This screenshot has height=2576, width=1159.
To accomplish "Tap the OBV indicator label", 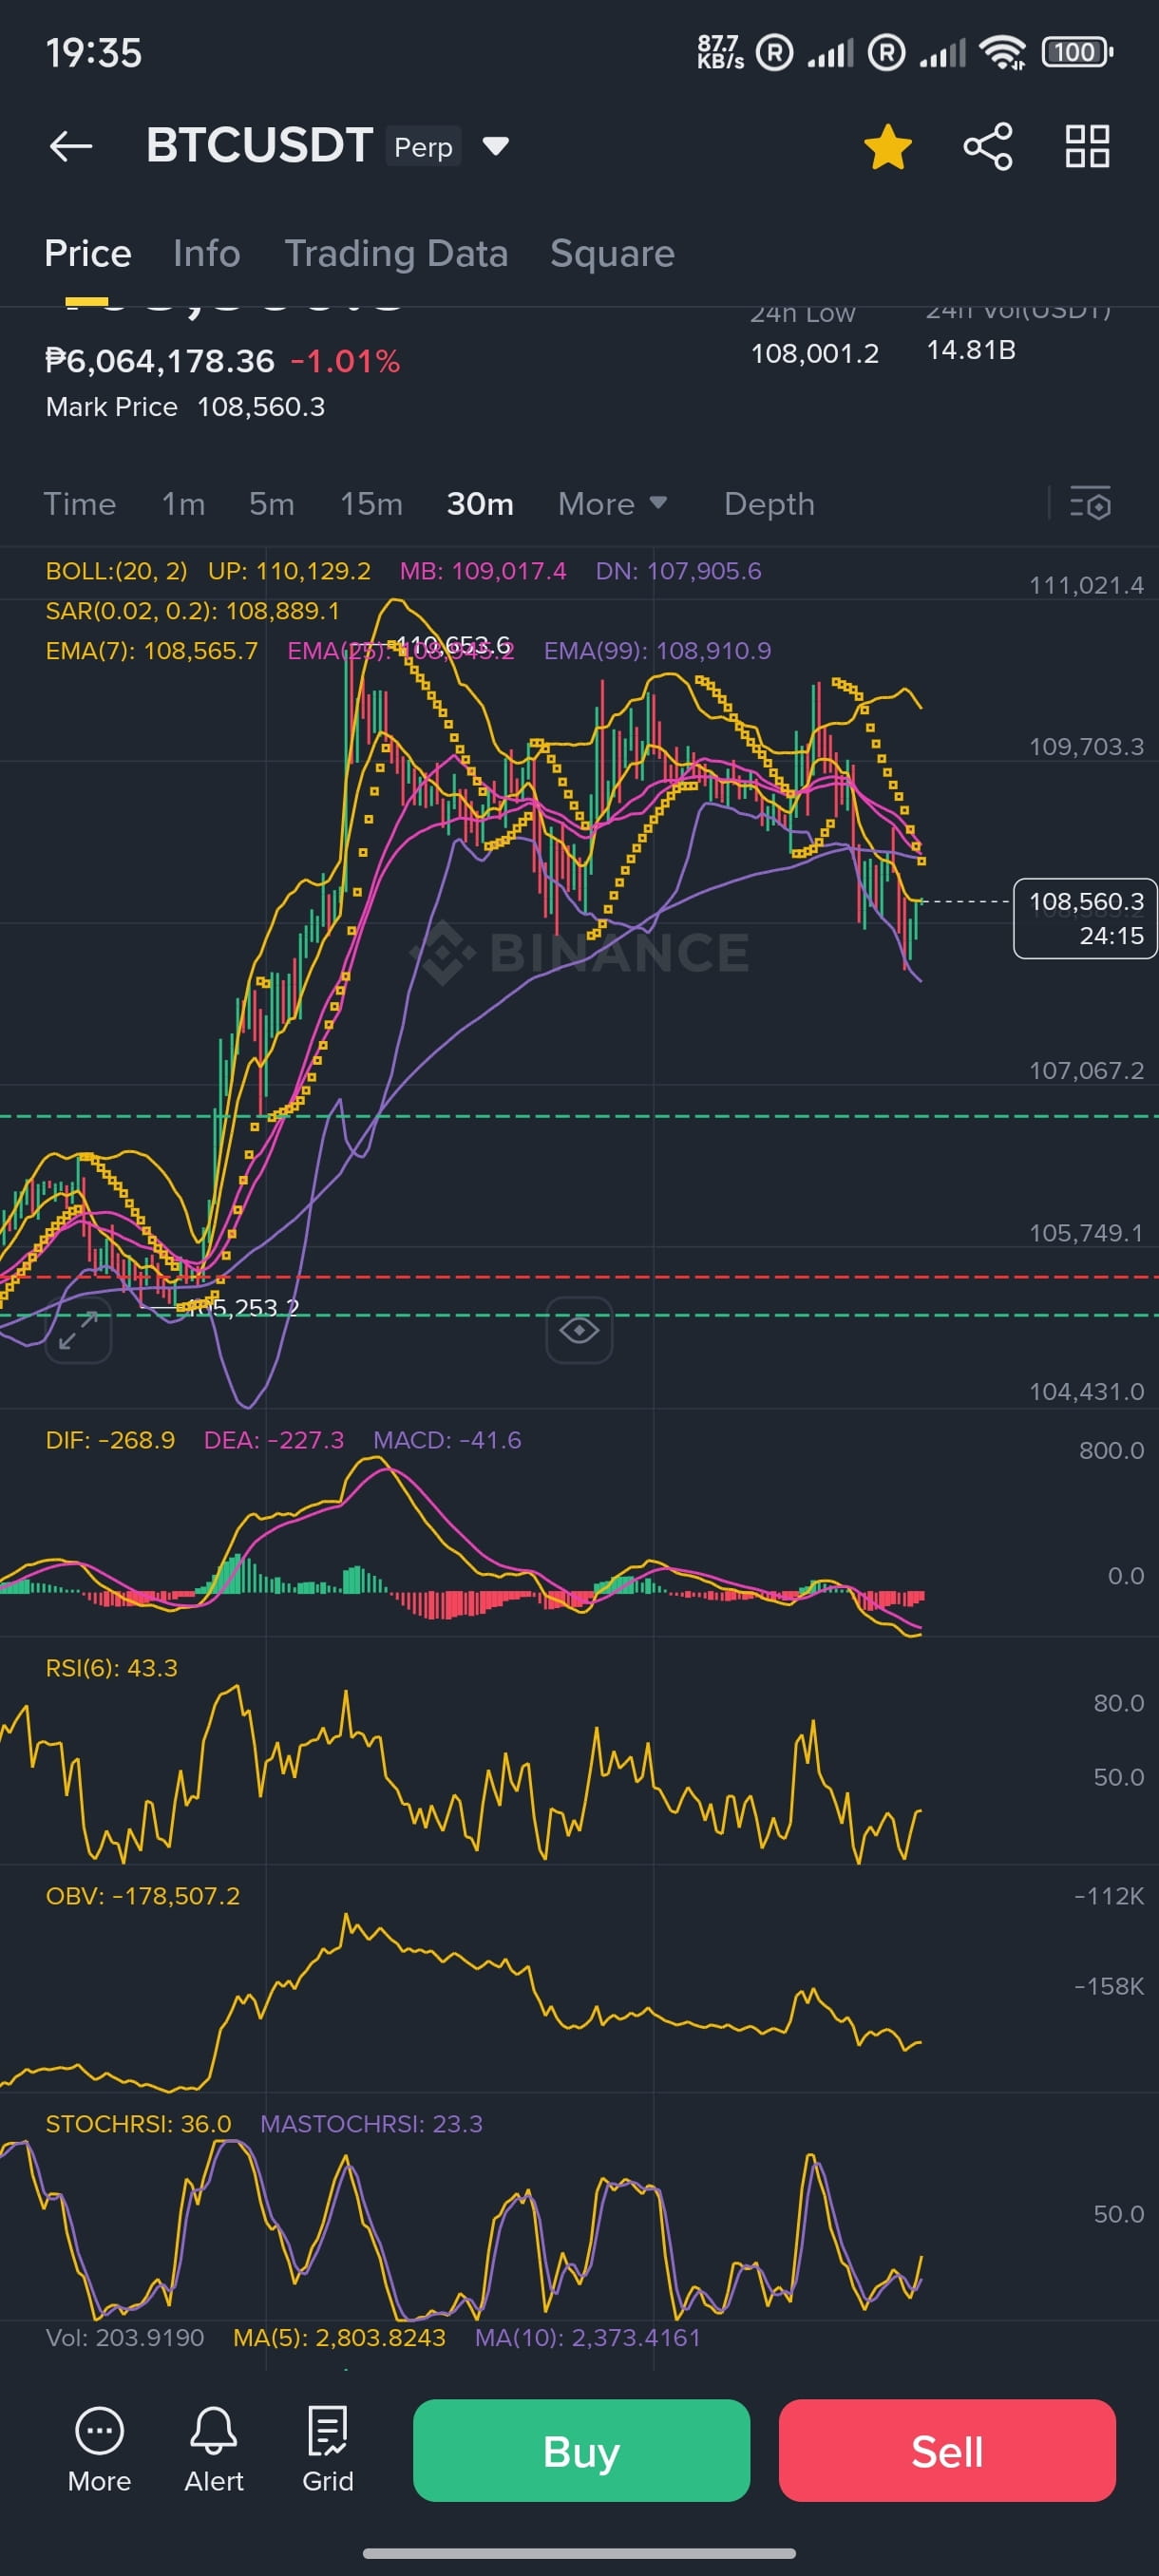I will click(142, 1896).
